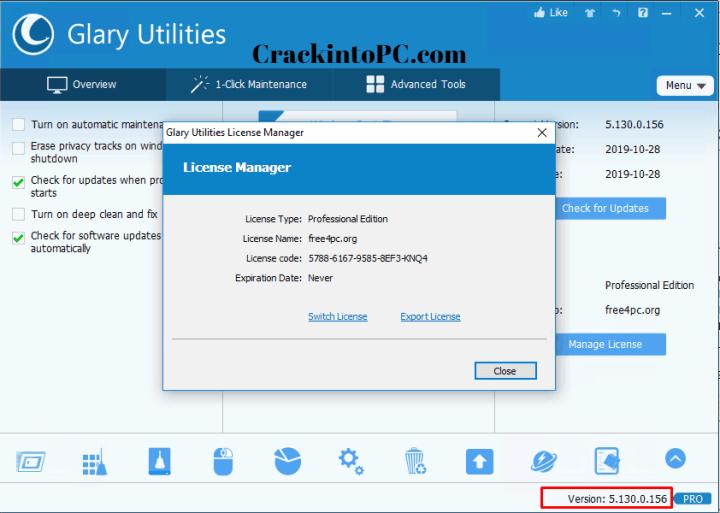The image size is (720, 513).
Task: Click the Expiration Date Never value
Action: pos(320,278)
